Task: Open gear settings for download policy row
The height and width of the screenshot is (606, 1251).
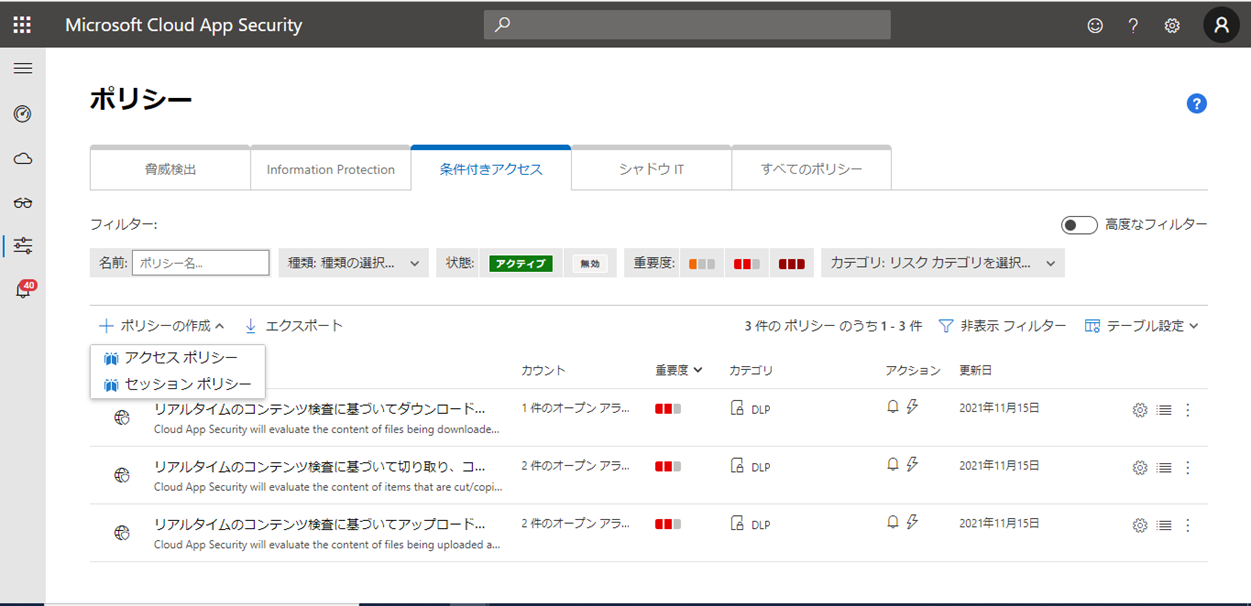Action: pos(1139,410)
